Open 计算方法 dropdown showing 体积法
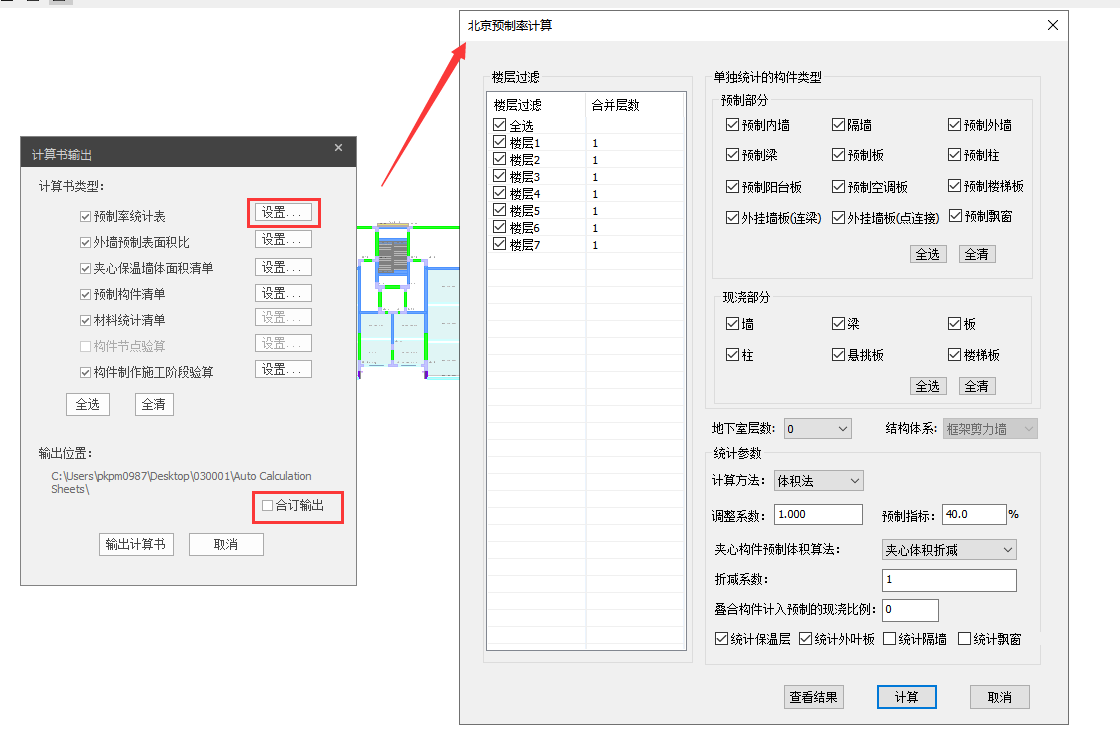Screen dimensions: 1120x748 (x=819, y=481)
